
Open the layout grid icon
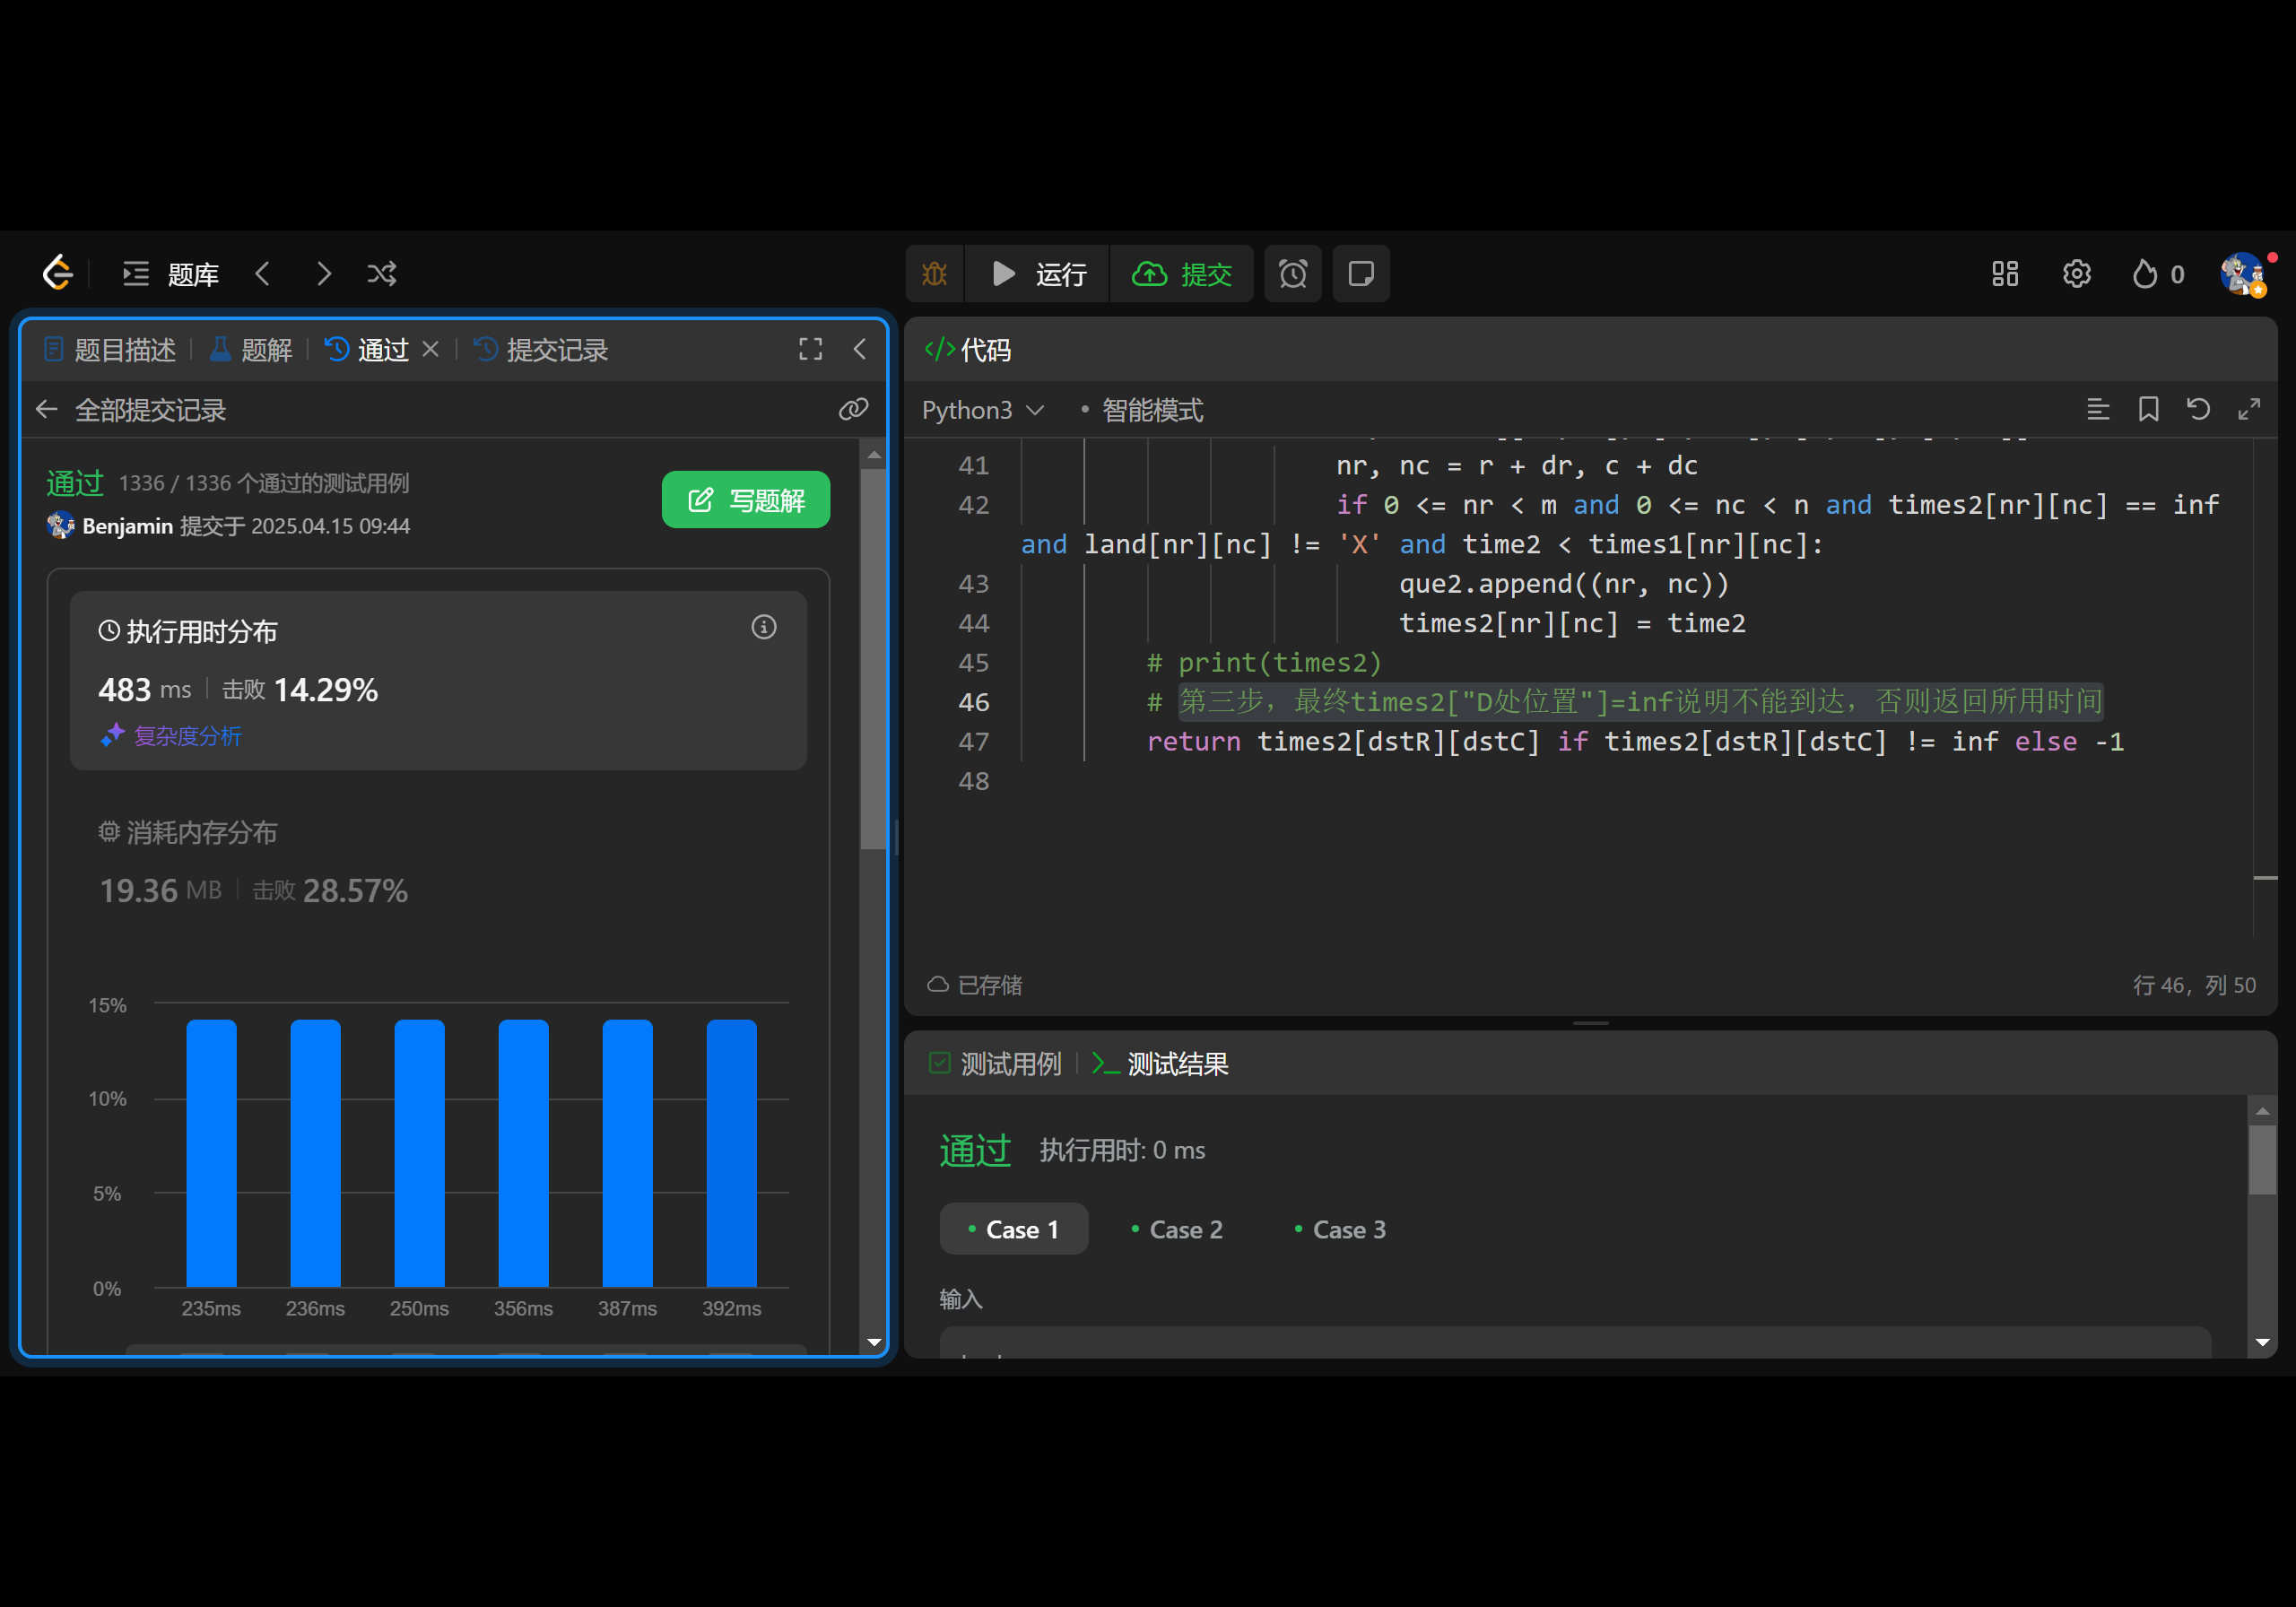(x=2005, y=274)
